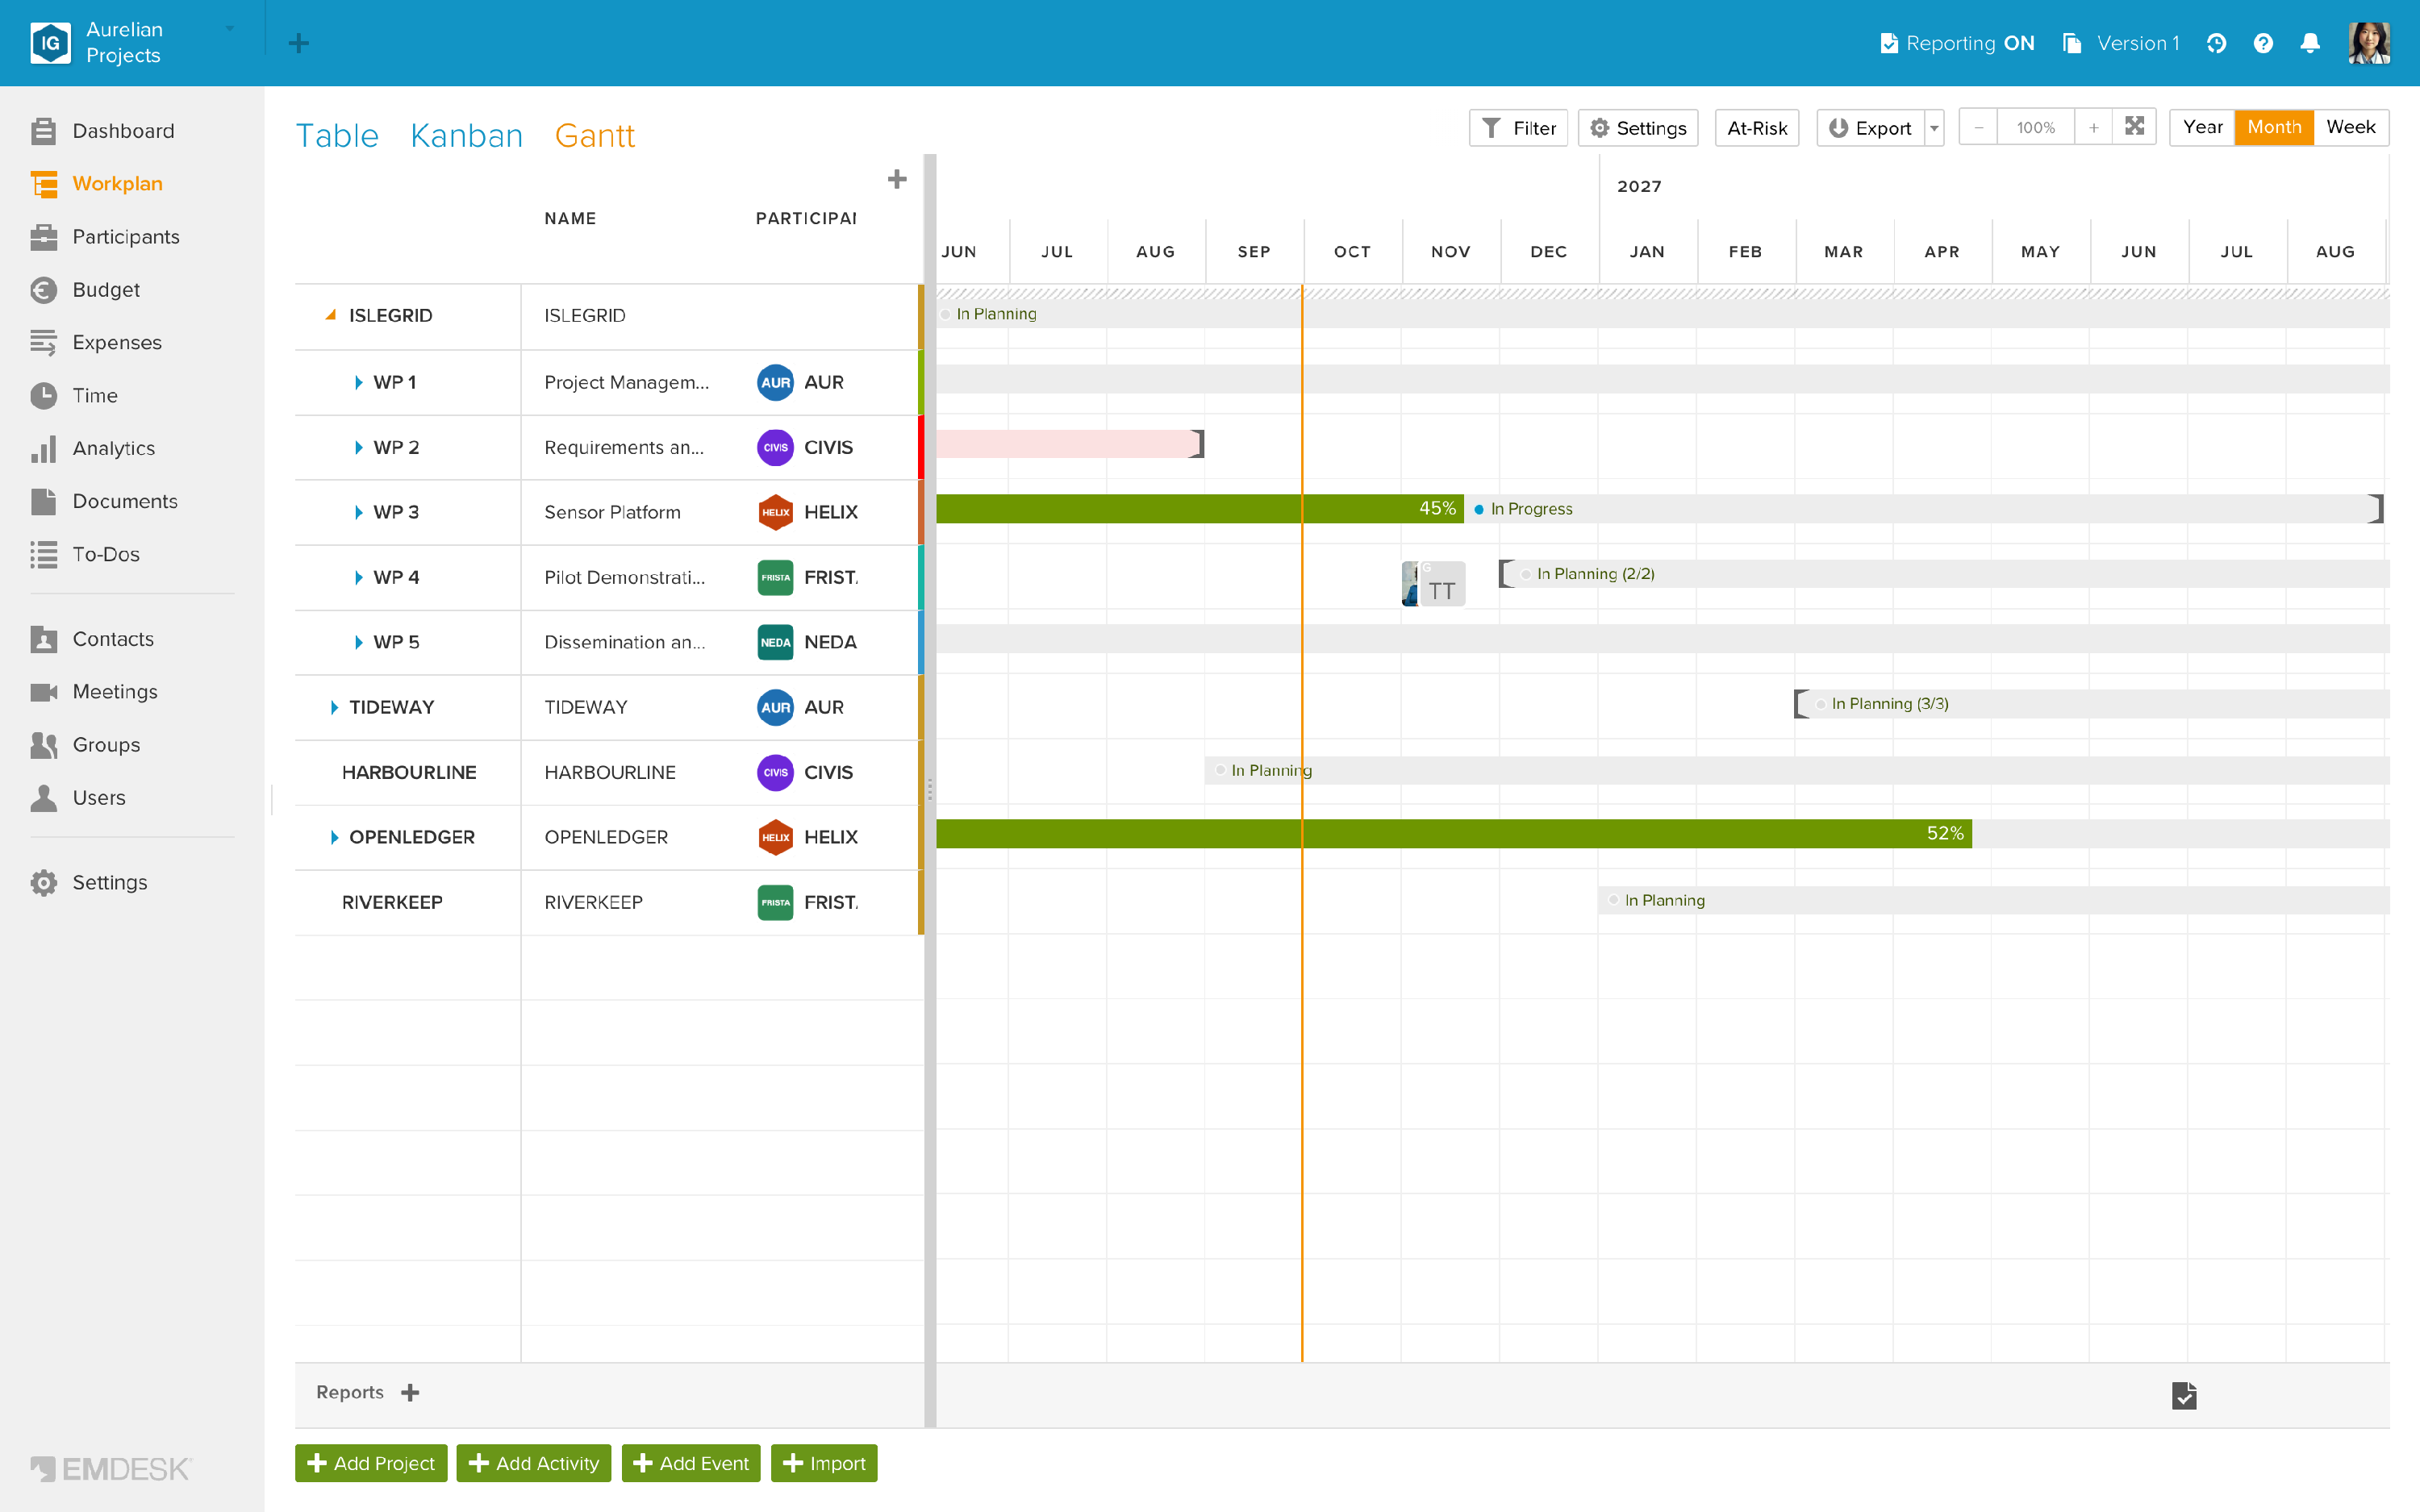Click Add Event
The width and height of the screenshot is (2420, 1512).
click(691, 1463)
